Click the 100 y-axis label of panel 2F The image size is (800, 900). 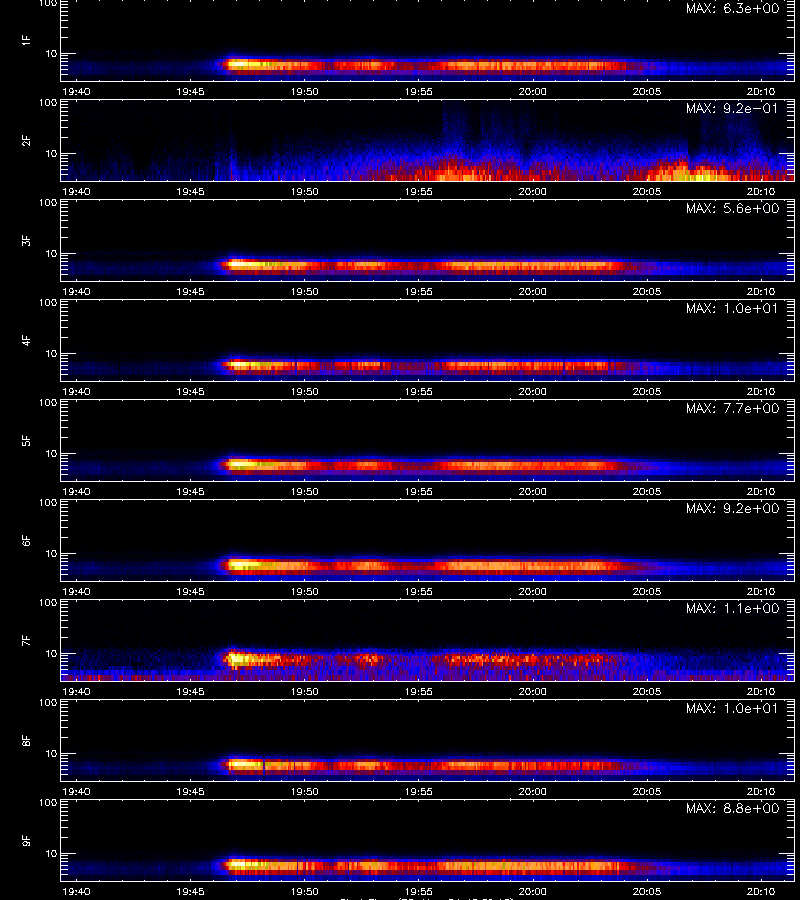pyautogui.click(x=48, y=103)
